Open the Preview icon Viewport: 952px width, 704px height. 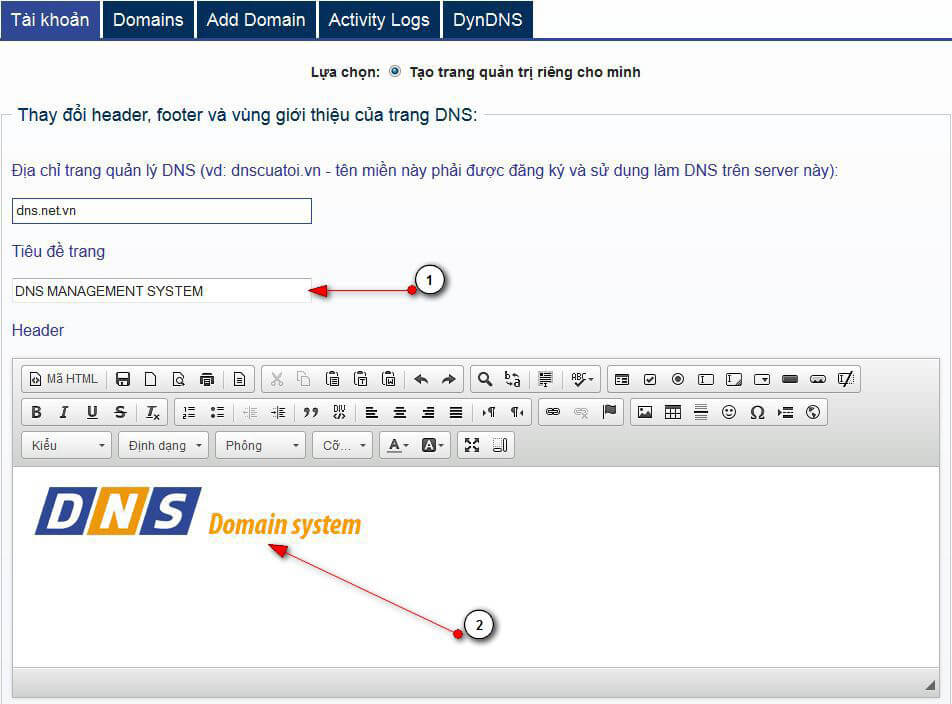pos(178,379)
